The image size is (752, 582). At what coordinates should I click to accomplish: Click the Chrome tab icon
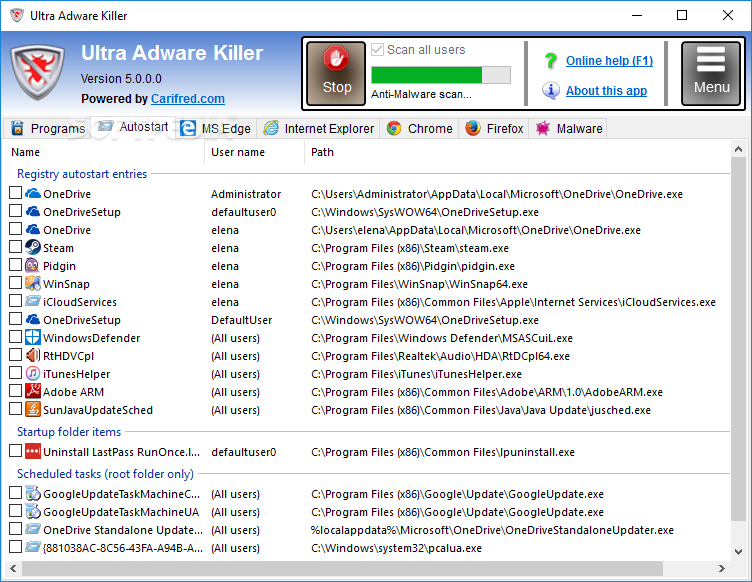click(394, 128)
